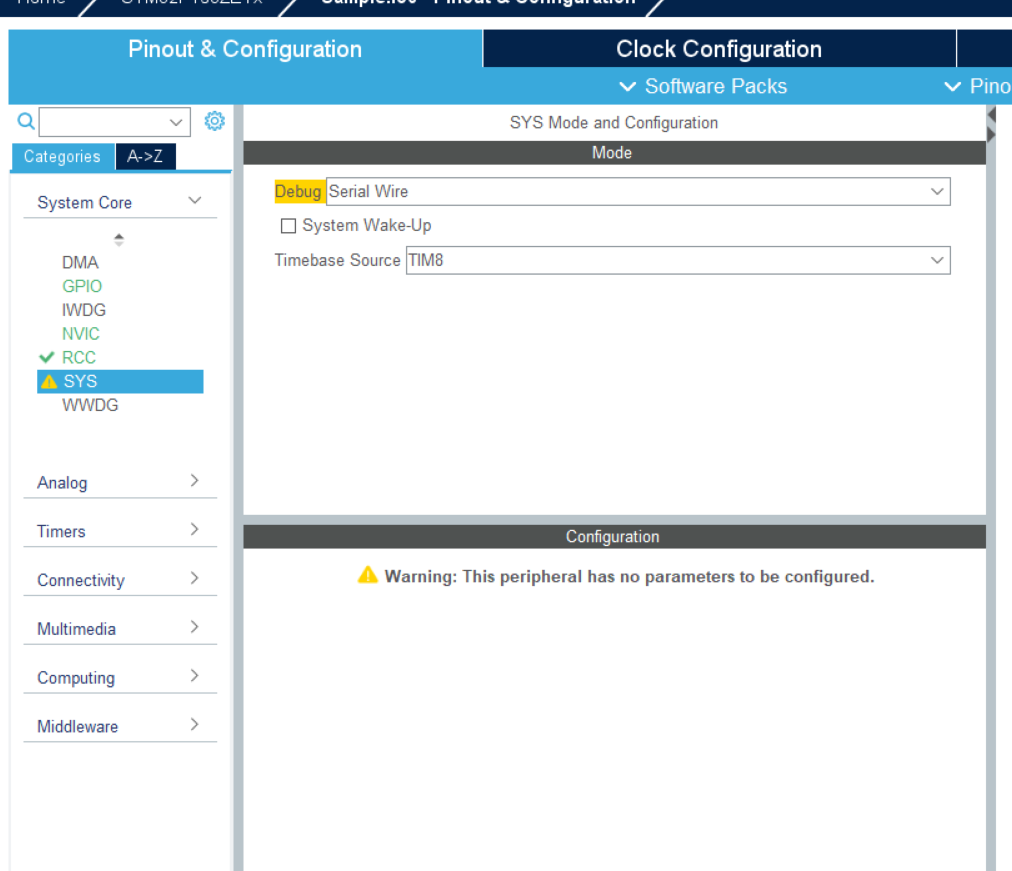Click the SYS Mode and Configuration title
The image size is (1012, 871).
pos(614,123)
